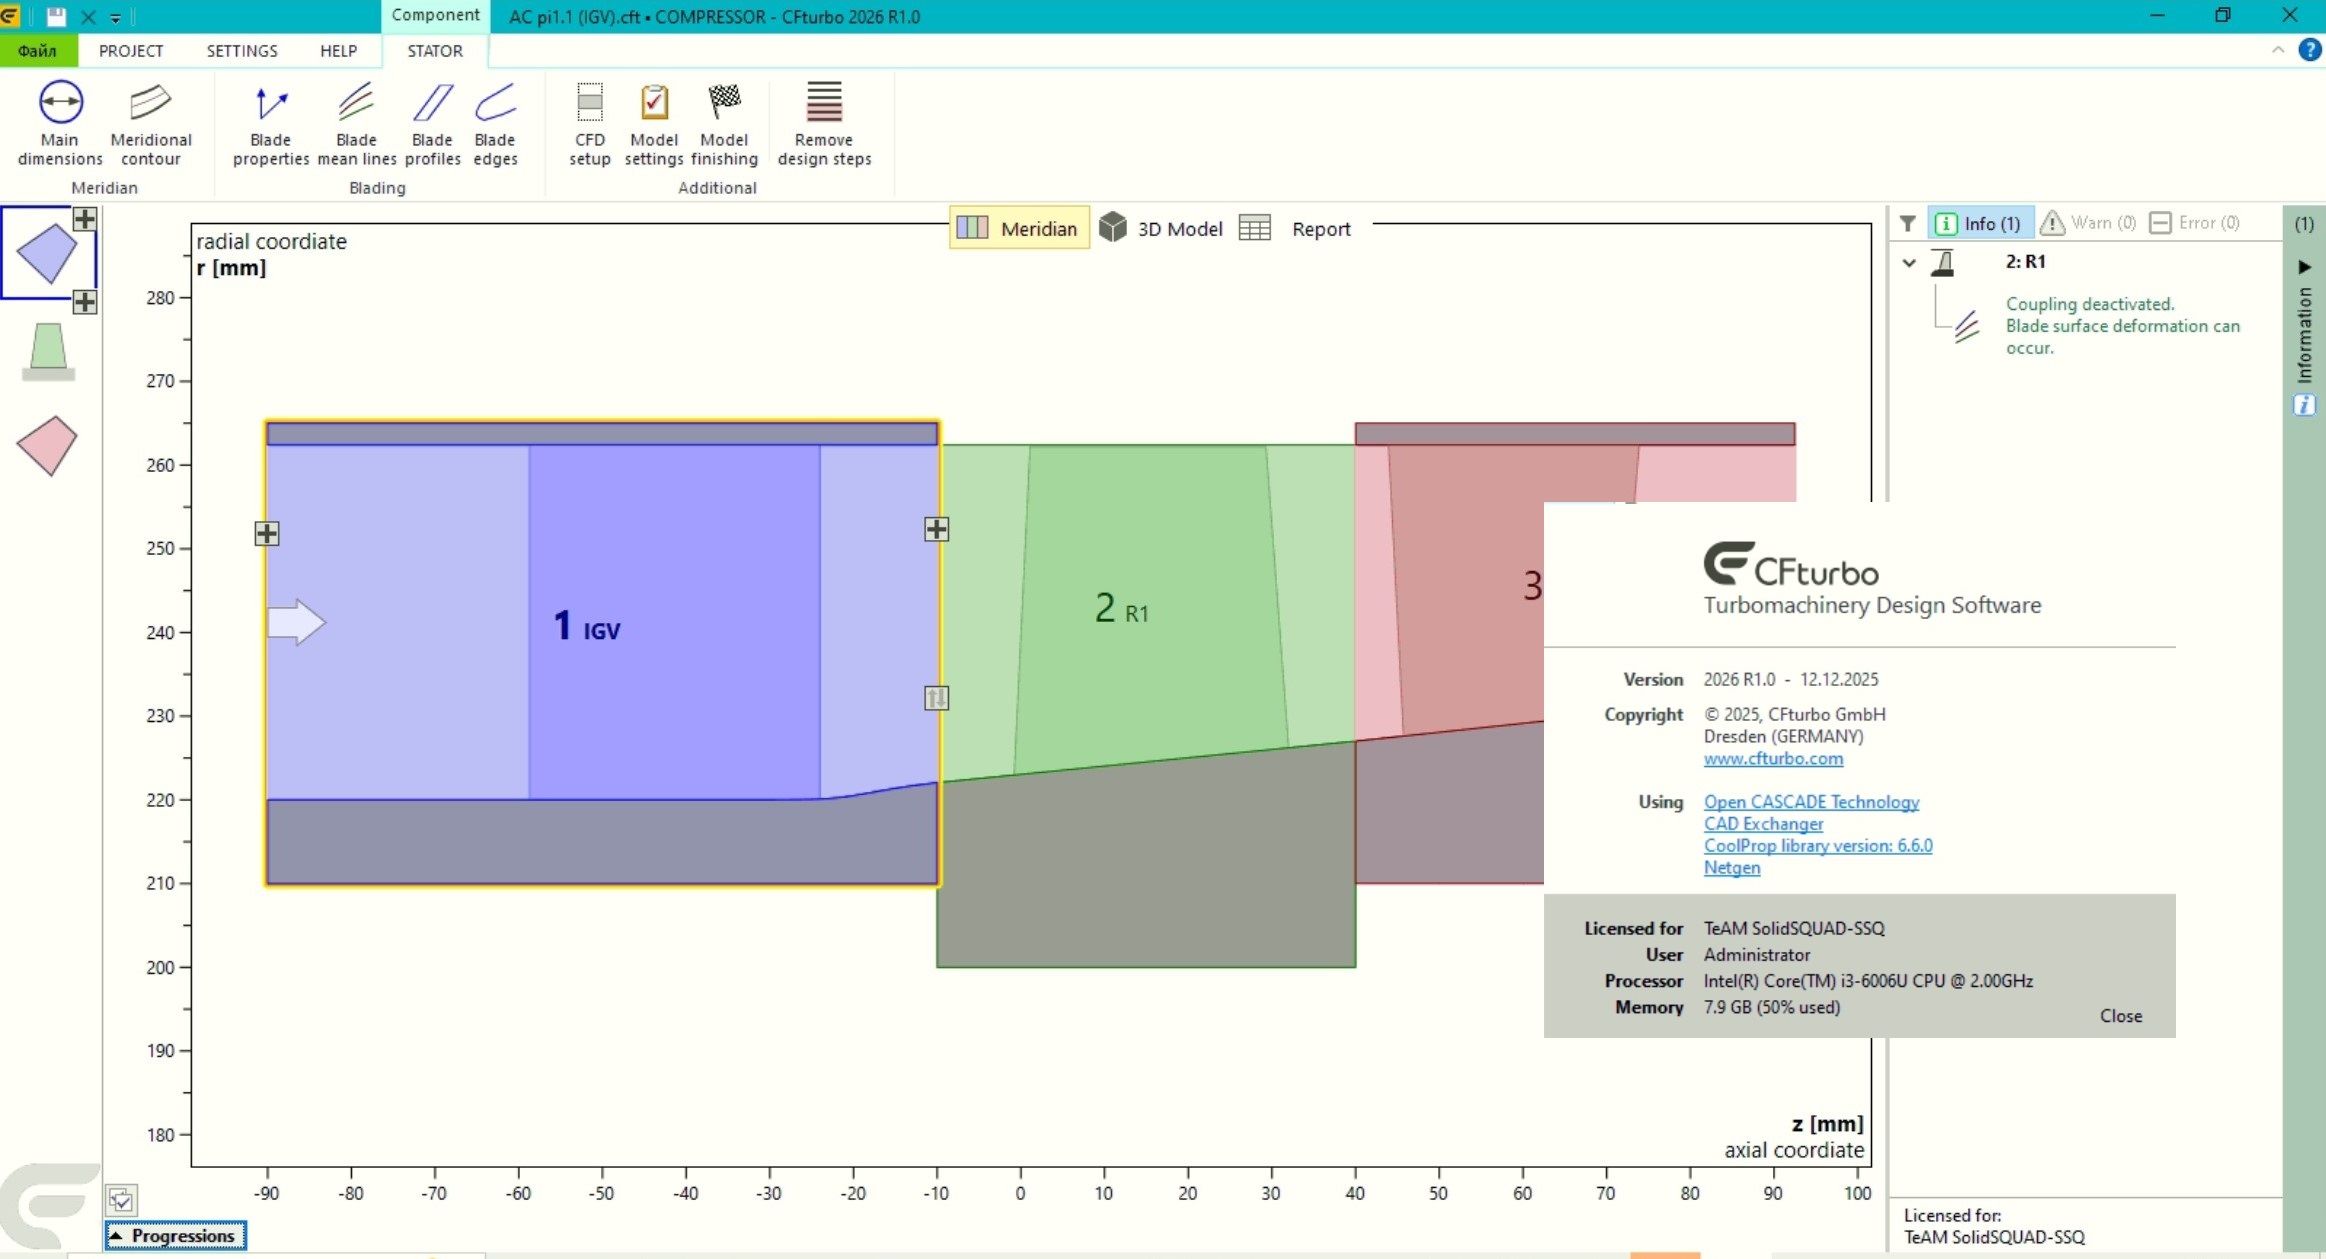Collapse the 2: R1 message tree
The image size is (2326, 1259).
(1909, 263)
